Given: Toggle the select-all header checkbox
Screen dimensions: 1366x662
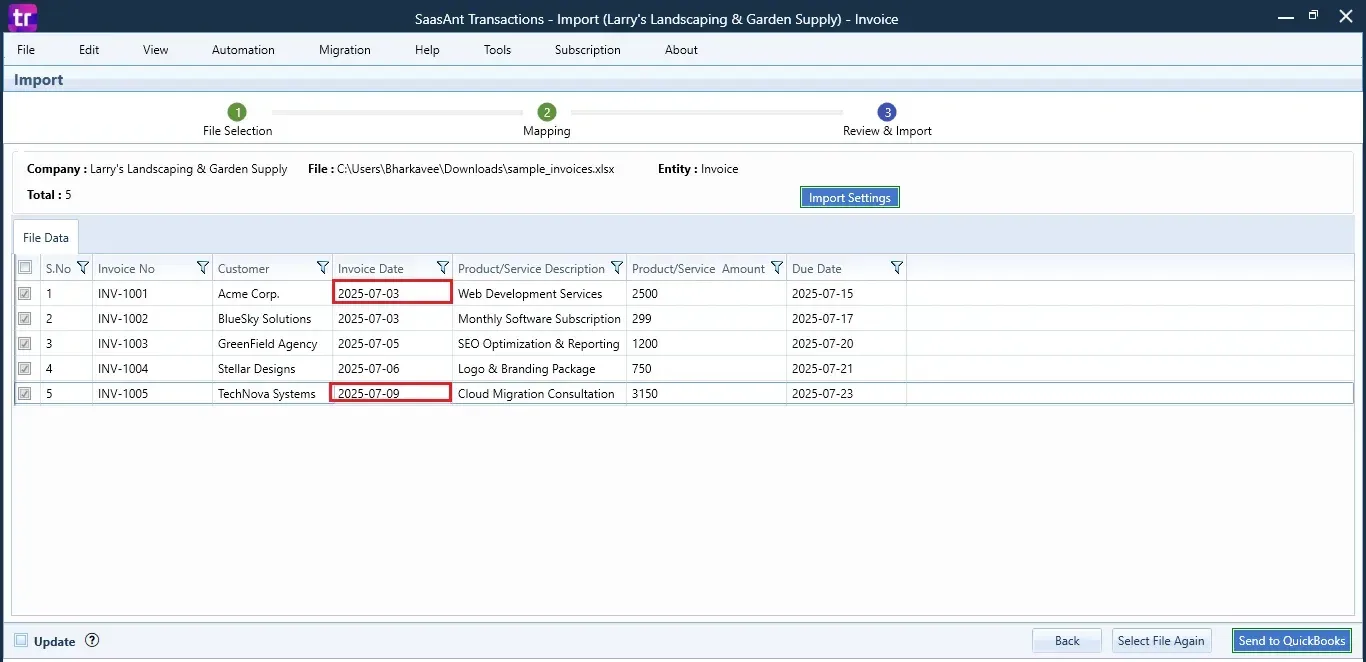Looking at the screenshot, I should 25,268.
